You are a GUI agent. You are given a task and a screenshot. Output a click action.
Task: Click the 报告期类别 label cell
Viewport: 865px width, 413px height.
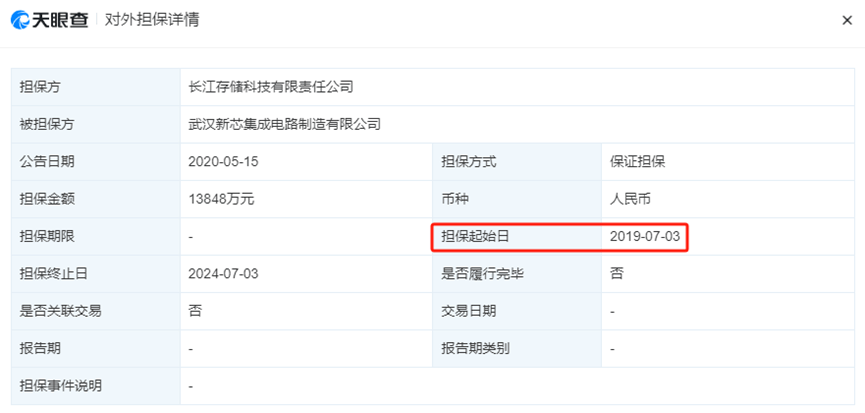click(x=517, y=348)
